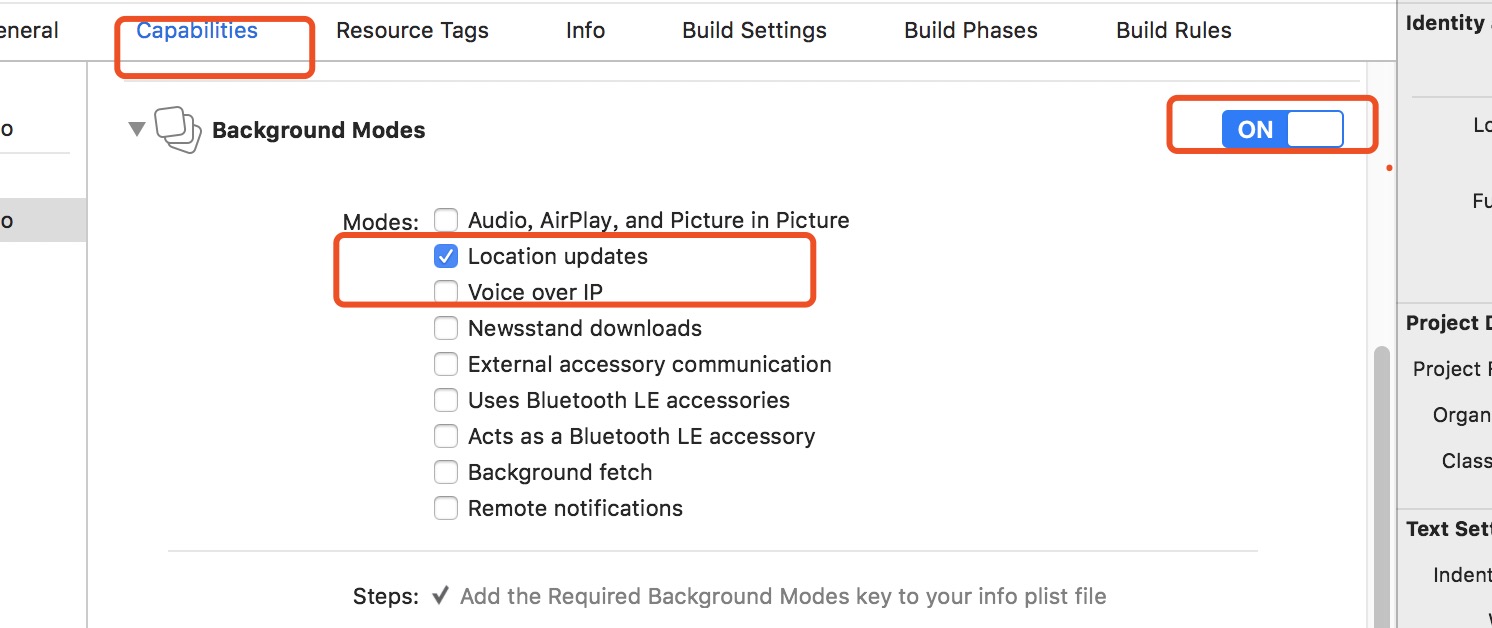Collapse the Background Modes section
The height and width of the screenshot is (628, 1492).
[x=137, y=129]
